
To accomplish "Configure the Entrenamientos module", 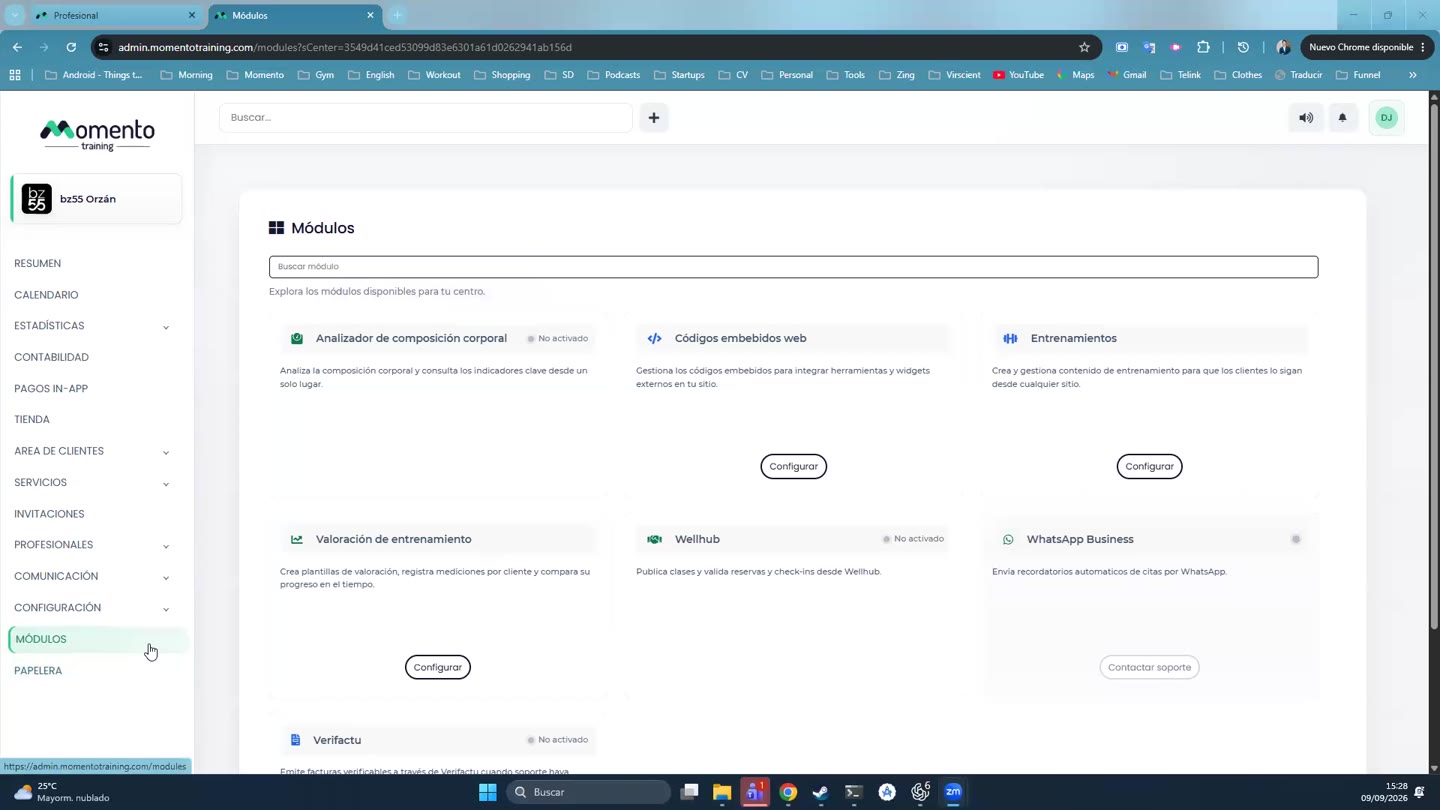I will [x=1149, y=467].
